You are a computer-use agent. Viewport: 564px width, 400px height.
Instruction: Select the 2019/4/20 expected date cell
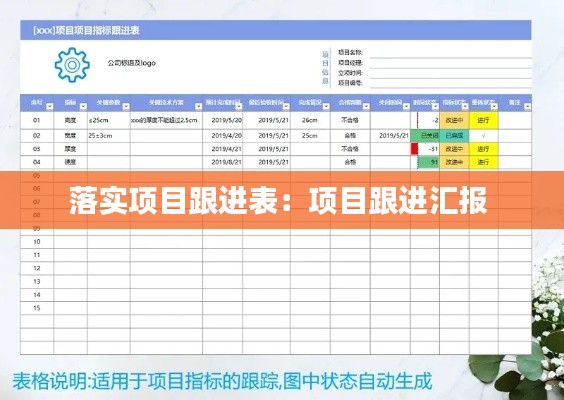click(223, 136)
